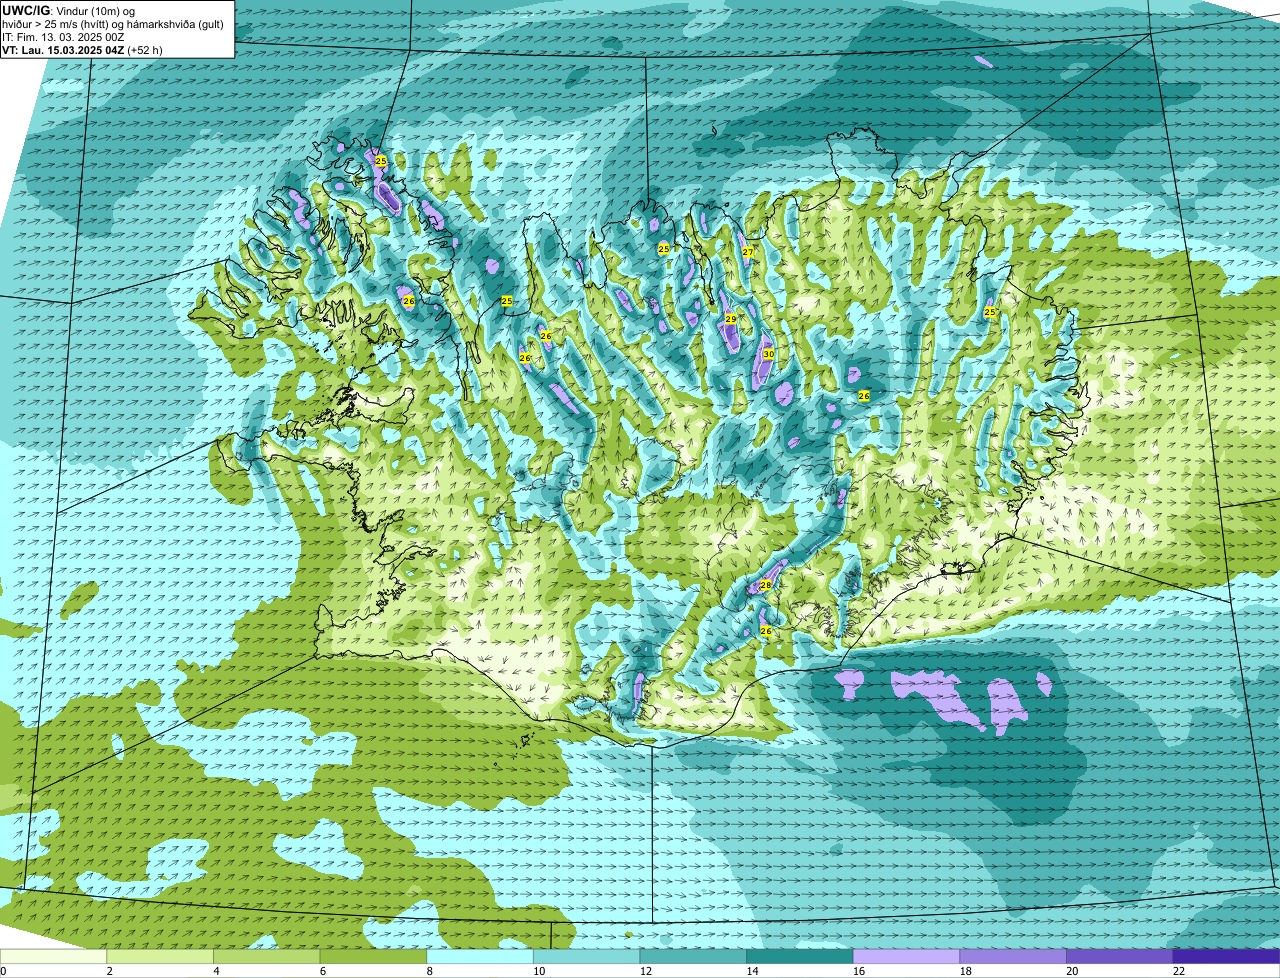Pick the 4–6 m/s legend swatch

tap(266, 956)
